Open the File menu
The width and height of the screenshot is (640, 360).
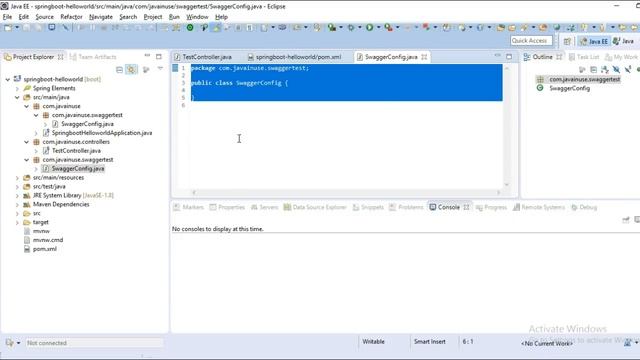[7, 17]
